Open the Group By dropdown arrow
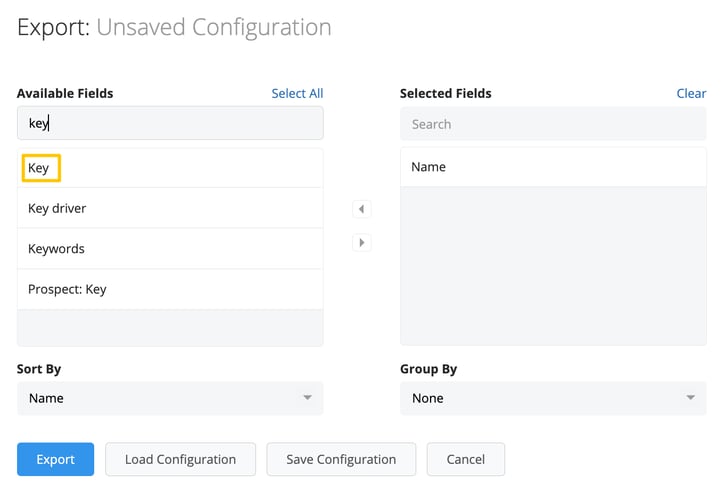 tap(690, 398)
